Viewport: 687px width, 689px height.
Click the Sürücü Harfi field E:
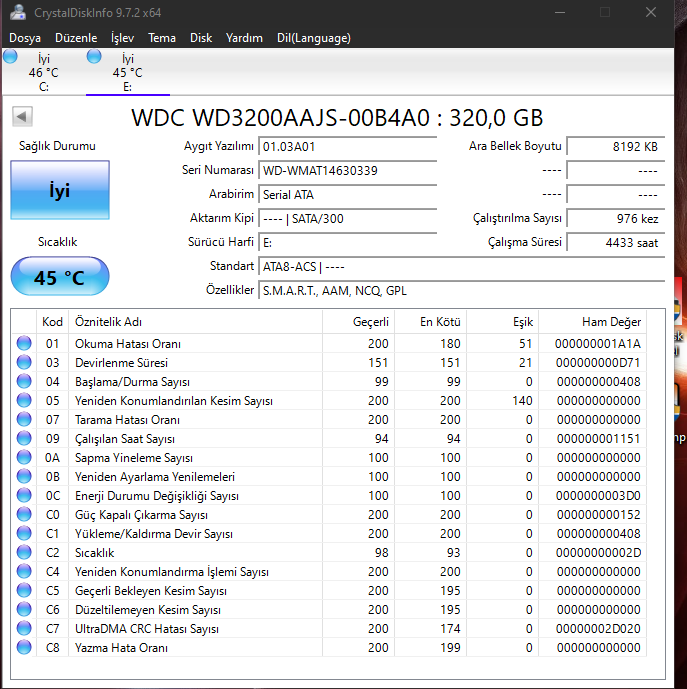point(348,243)
